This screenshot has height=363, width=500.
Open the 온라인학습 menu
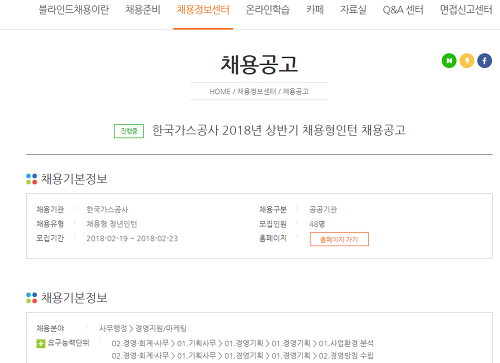pyautogui.click(x=268, y=10)
